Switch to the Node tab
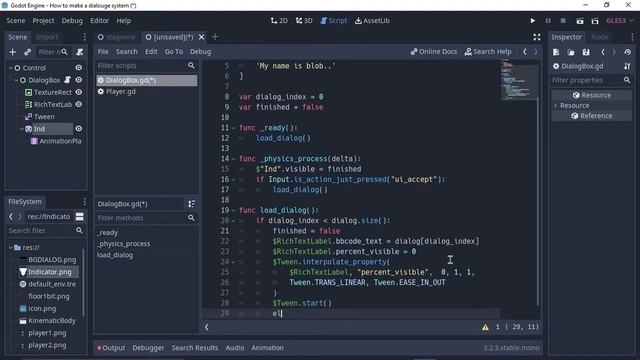Viewport: 640px width, 360px height. tap(600, 37)
